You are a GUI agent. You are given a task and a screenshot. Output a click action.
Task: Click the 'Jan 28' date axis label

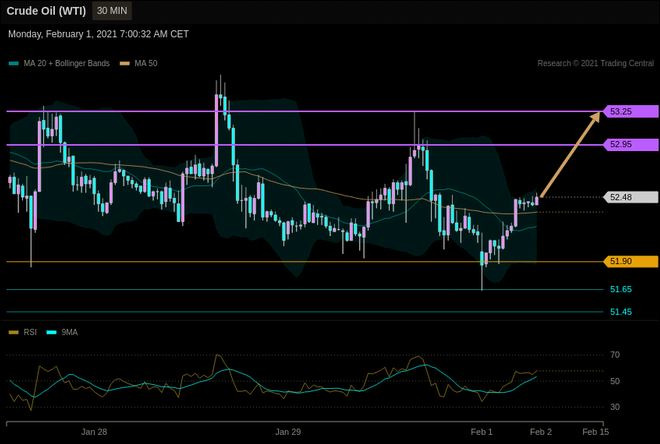pyautogui.click(x=94, y=432)
